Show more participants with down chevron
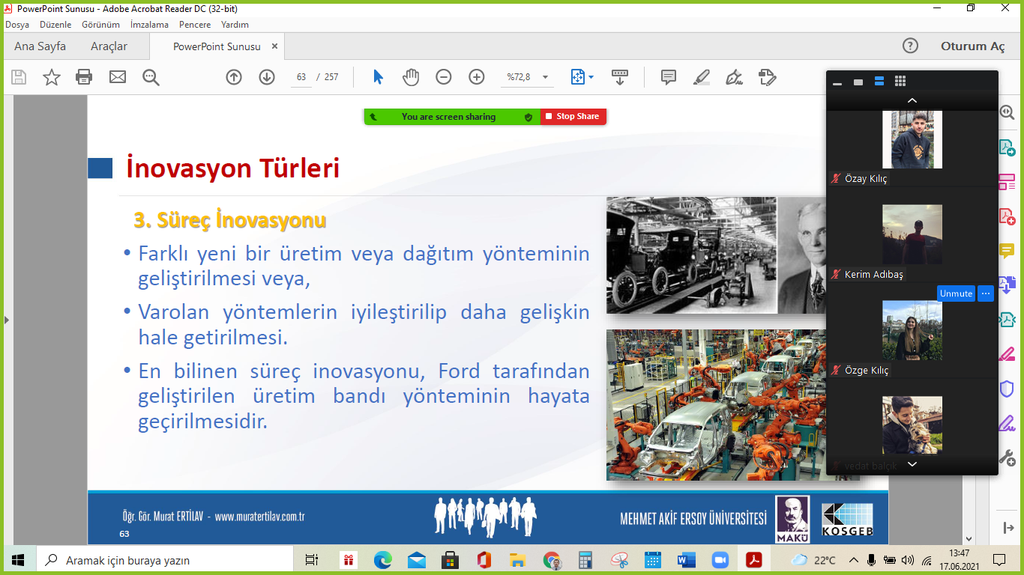The image size is (1024, 575). pyautogui.click(x=912, y=464)
